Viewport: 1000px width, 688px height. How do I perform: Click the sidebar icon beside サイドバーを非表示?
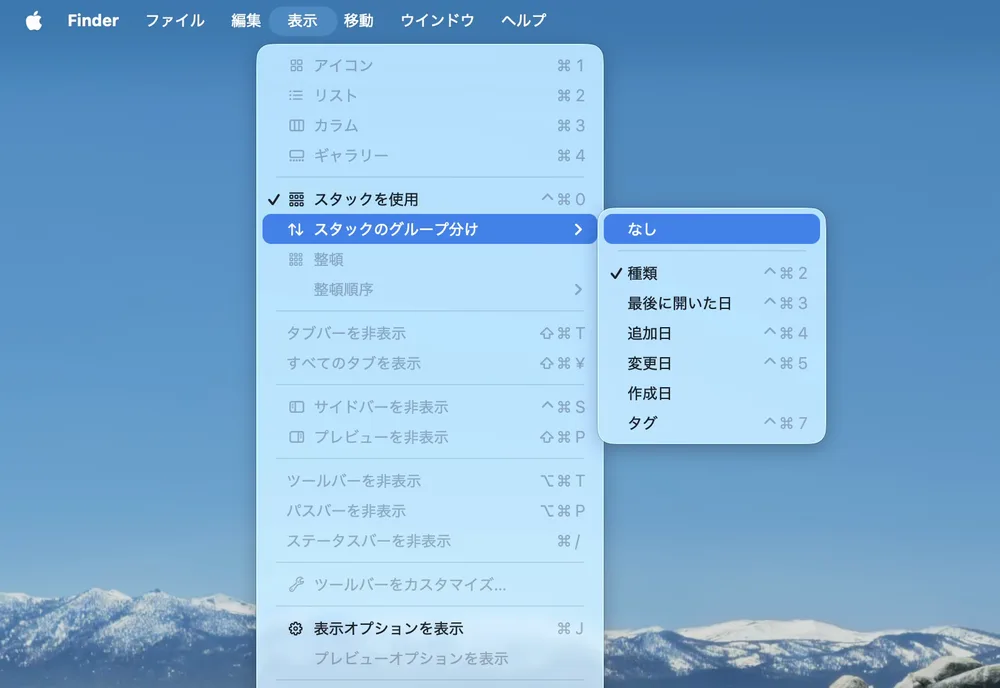click(x=297, y=407)
